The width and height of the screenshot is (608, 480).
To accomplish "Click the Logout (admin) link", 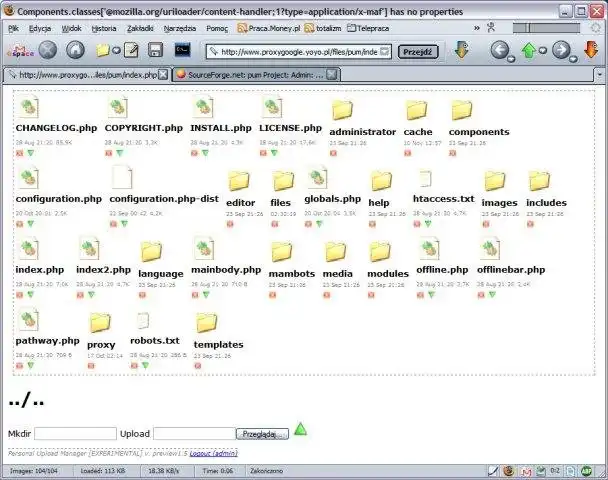I will pyautogui.click(x=213, y=453).
